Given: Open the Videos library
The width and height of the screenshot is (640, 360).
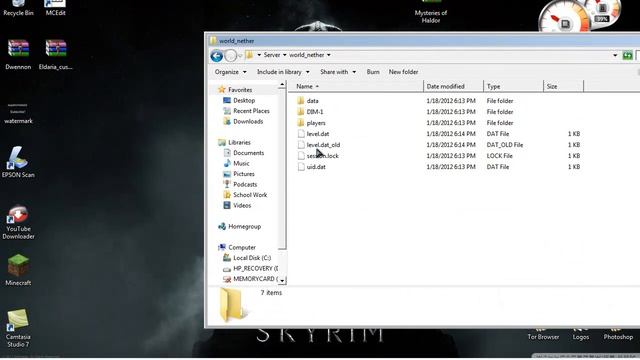Looking at the screenshot, I should (237, 206).
